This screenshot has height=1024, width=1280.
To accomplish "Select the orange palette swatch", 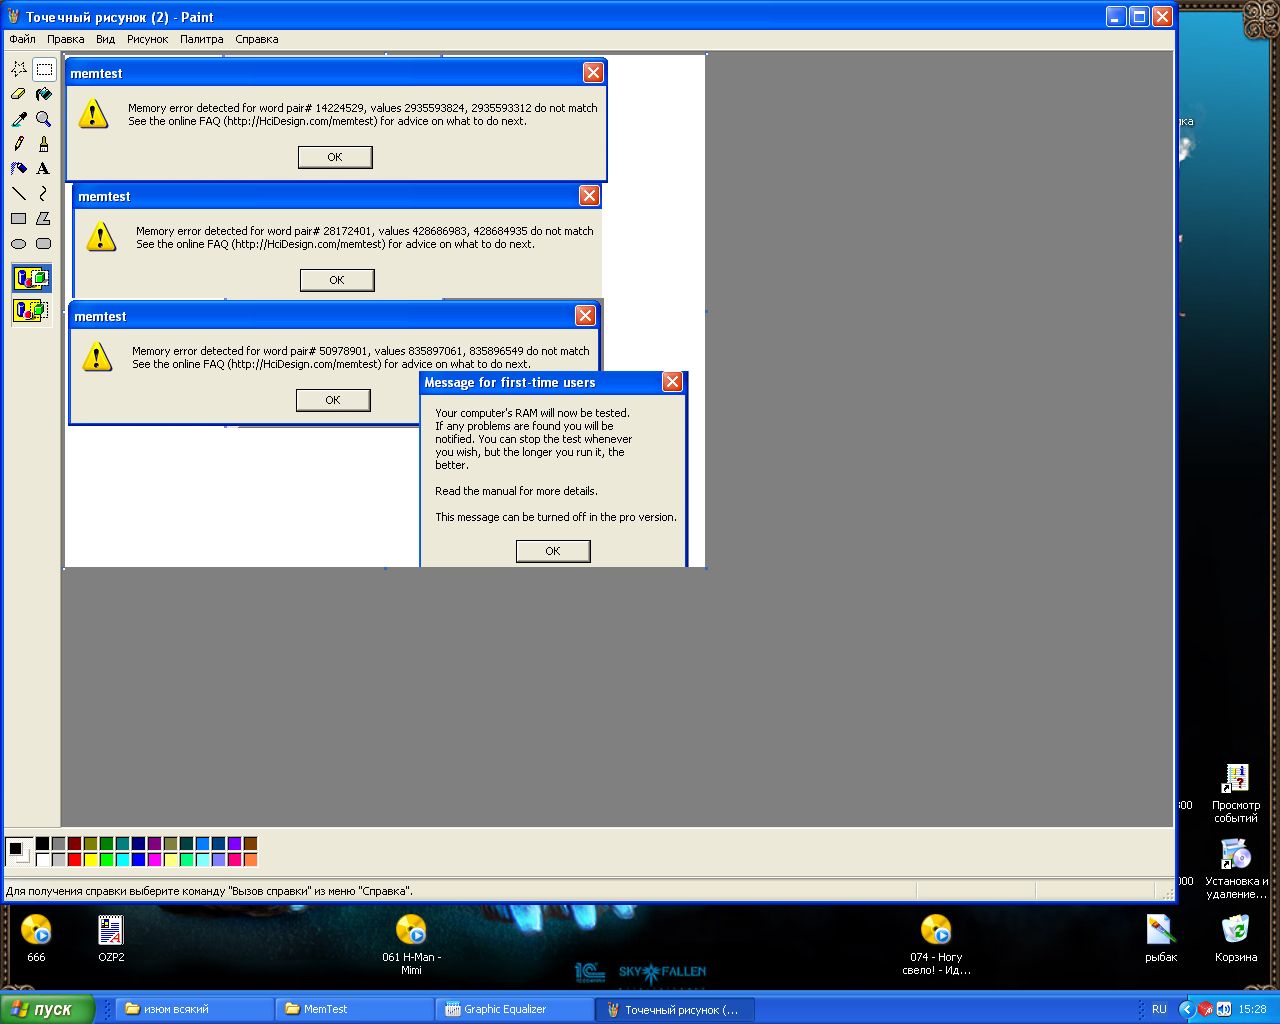I will coord(250,860).
